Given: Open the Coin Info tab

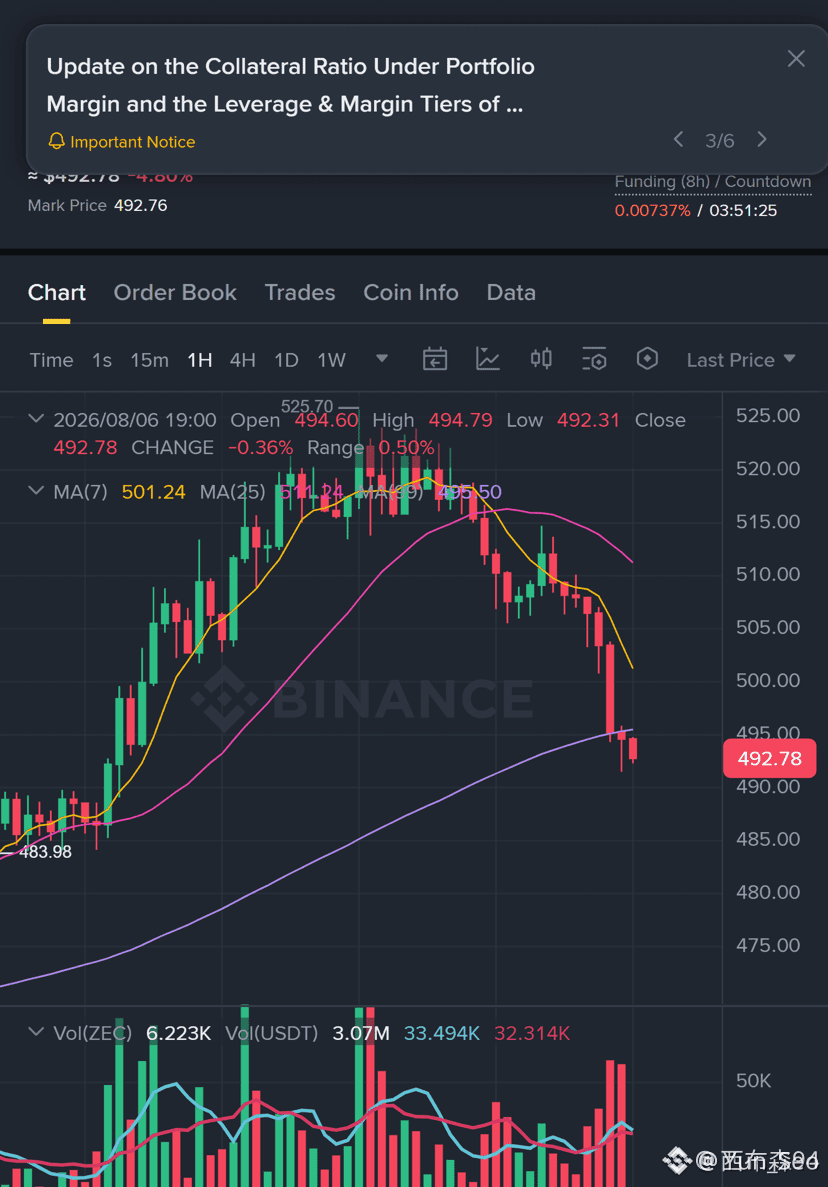Looking at the screenshot, I should pos(411,292).
